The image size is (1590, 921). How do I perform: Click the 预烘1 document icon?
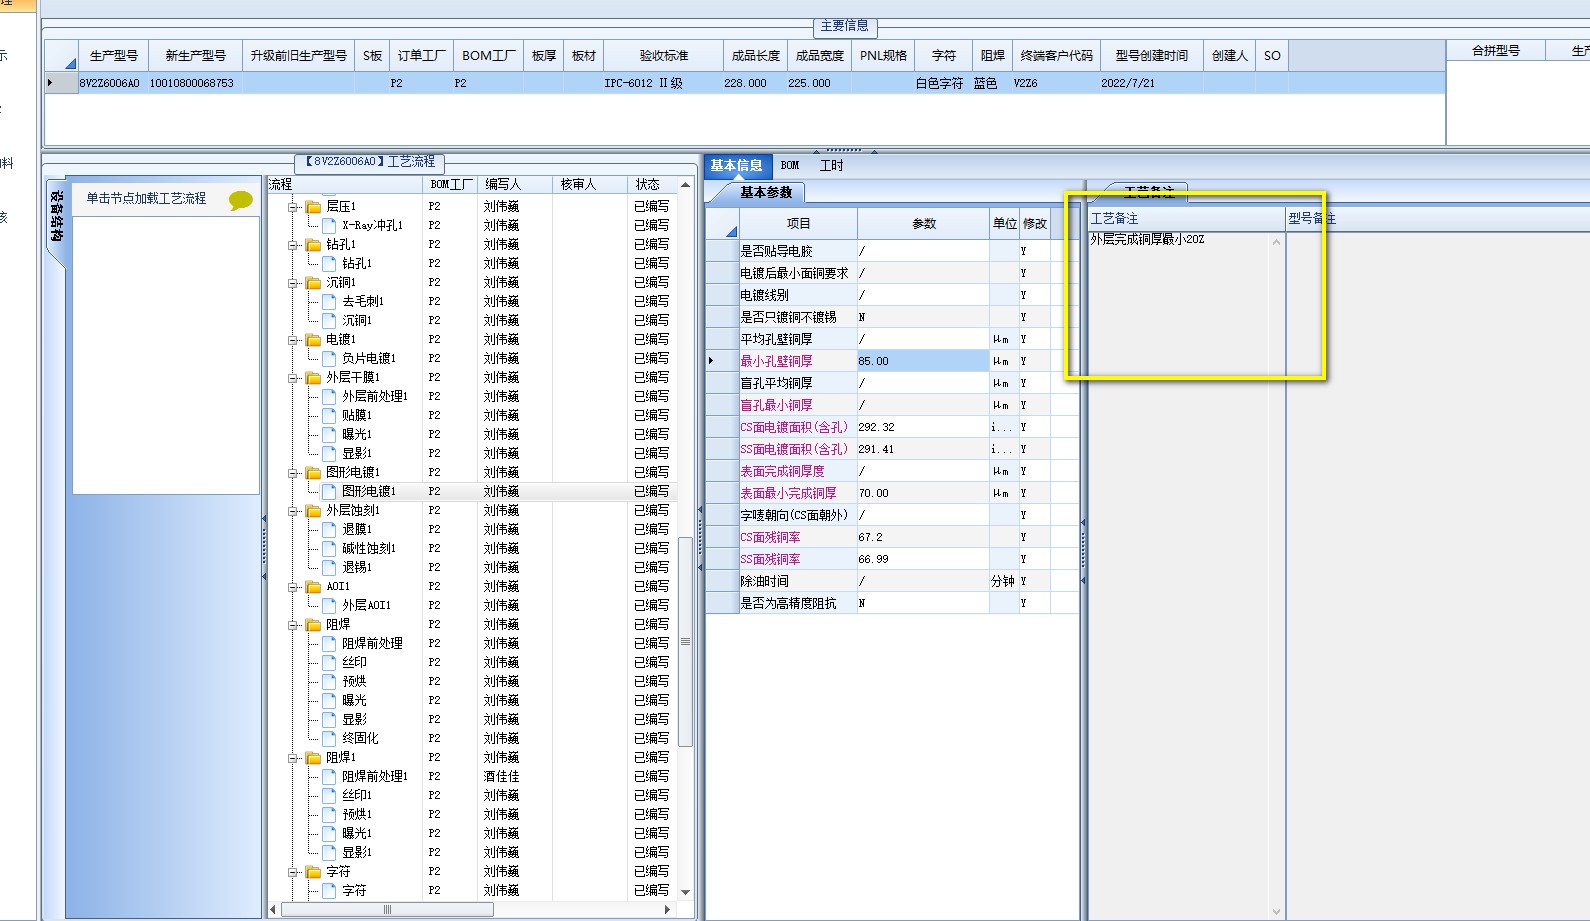(x=329, y=815)
